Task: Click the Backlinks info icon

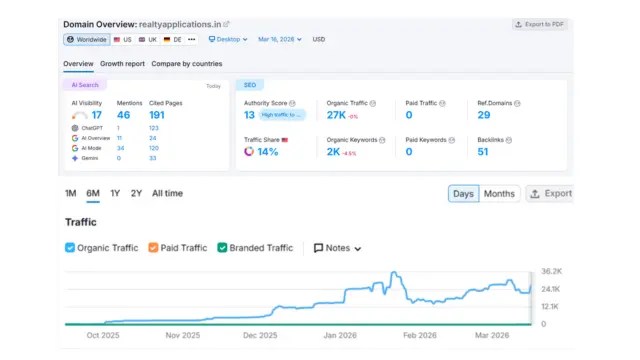Action: pyautogui.click(x=509, y=140)
